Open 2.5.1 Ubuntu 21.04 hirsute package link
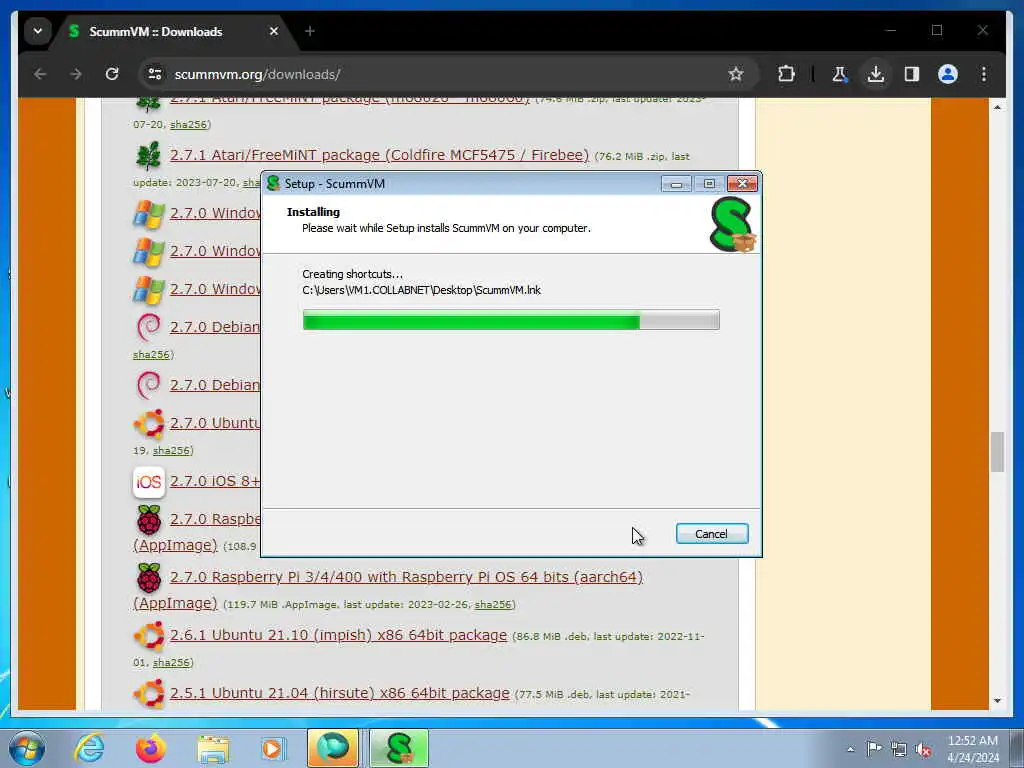This screenshot has width=1024, height=768. (x=340, y=694)
